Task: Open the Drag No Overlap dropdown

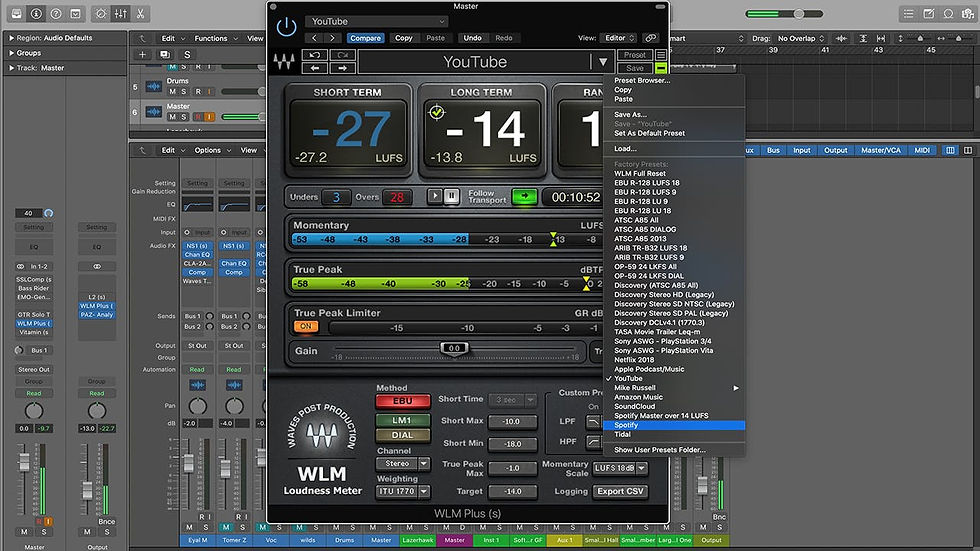Action: pyautogui.click(x=801, y=39)
